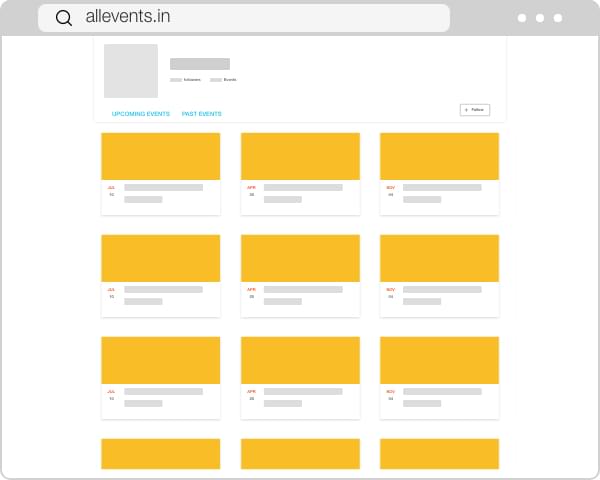Click the NOV date badge in second row
The image size is (600, 480).
pos(391,293)
